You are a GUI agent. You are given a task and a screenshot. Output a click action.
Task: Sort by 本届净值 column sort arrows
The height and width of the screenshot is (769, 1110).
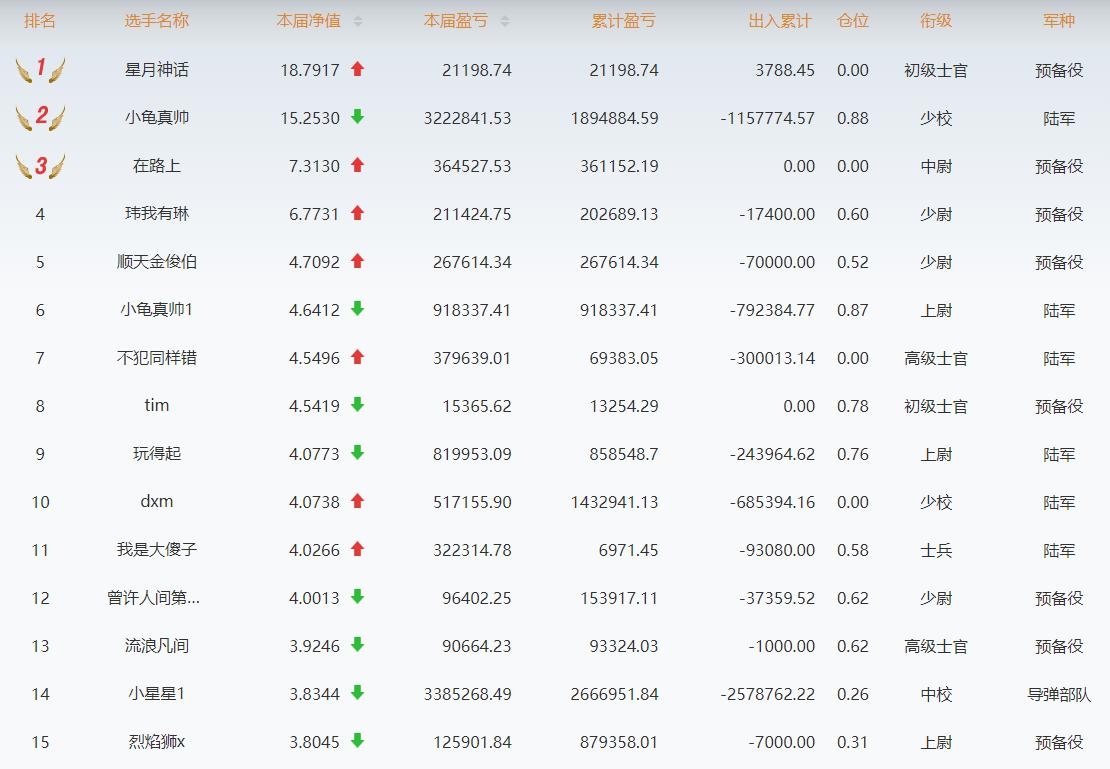[x=358, y=21]
